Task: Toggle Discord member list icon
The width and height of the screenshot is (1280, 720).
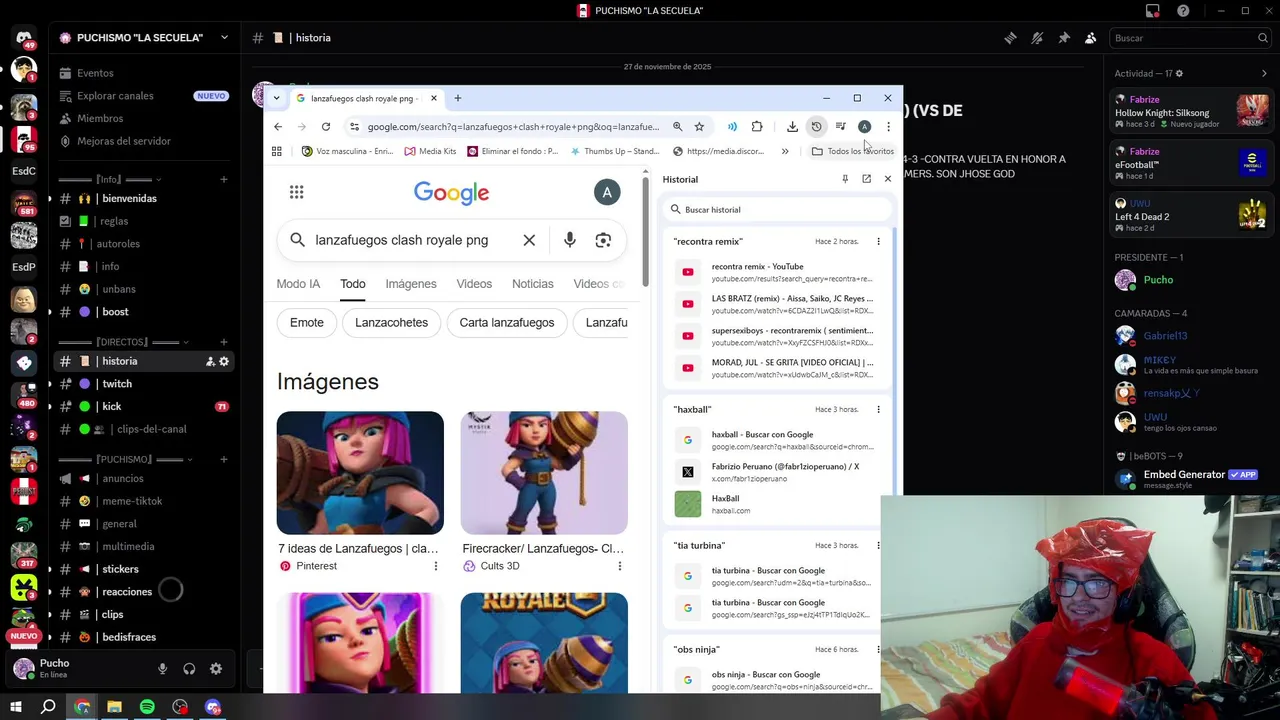Action: pos(1091,38)
